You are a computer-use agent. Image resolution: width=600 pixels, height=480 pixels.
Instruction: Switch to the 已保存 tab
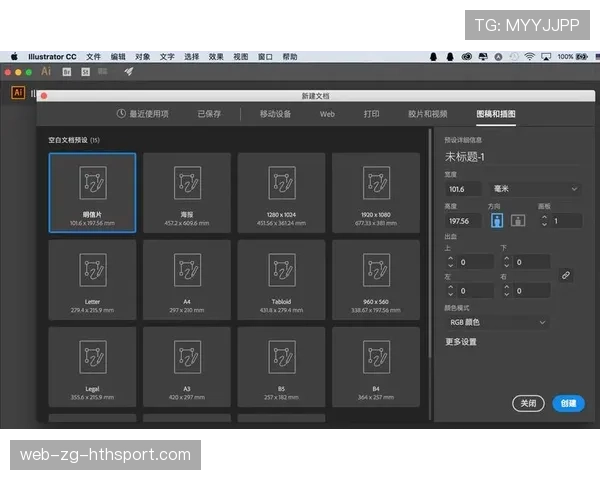point(209,114)
